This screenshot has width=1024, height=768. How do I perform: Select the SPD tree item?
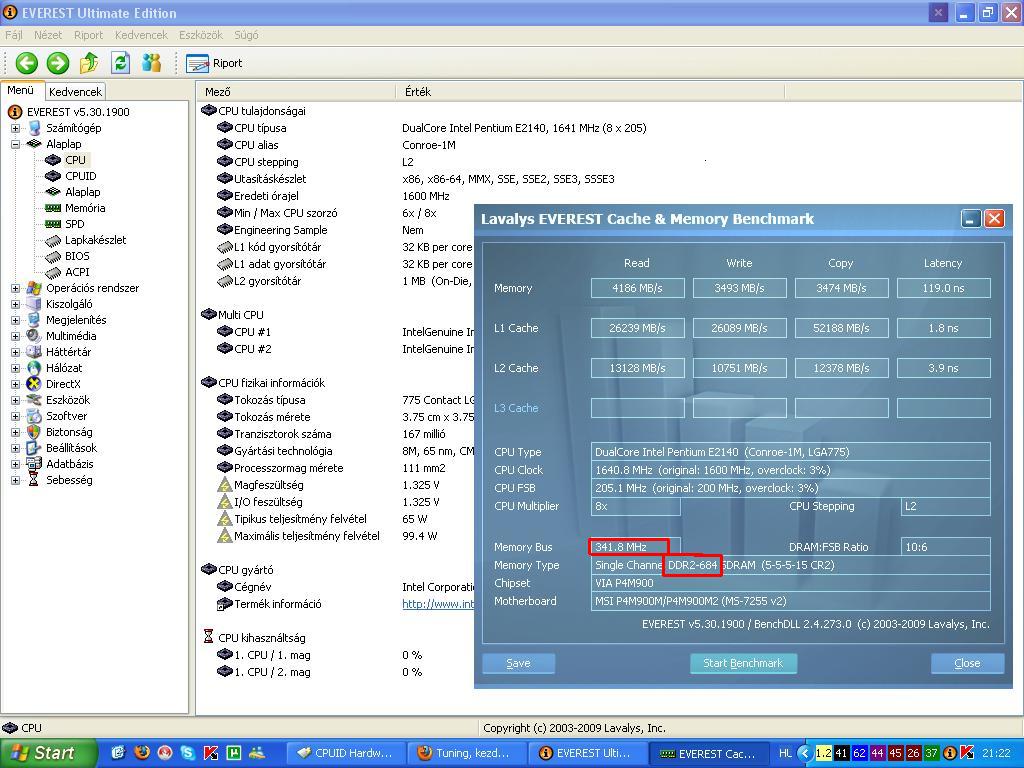click(74, 224)
